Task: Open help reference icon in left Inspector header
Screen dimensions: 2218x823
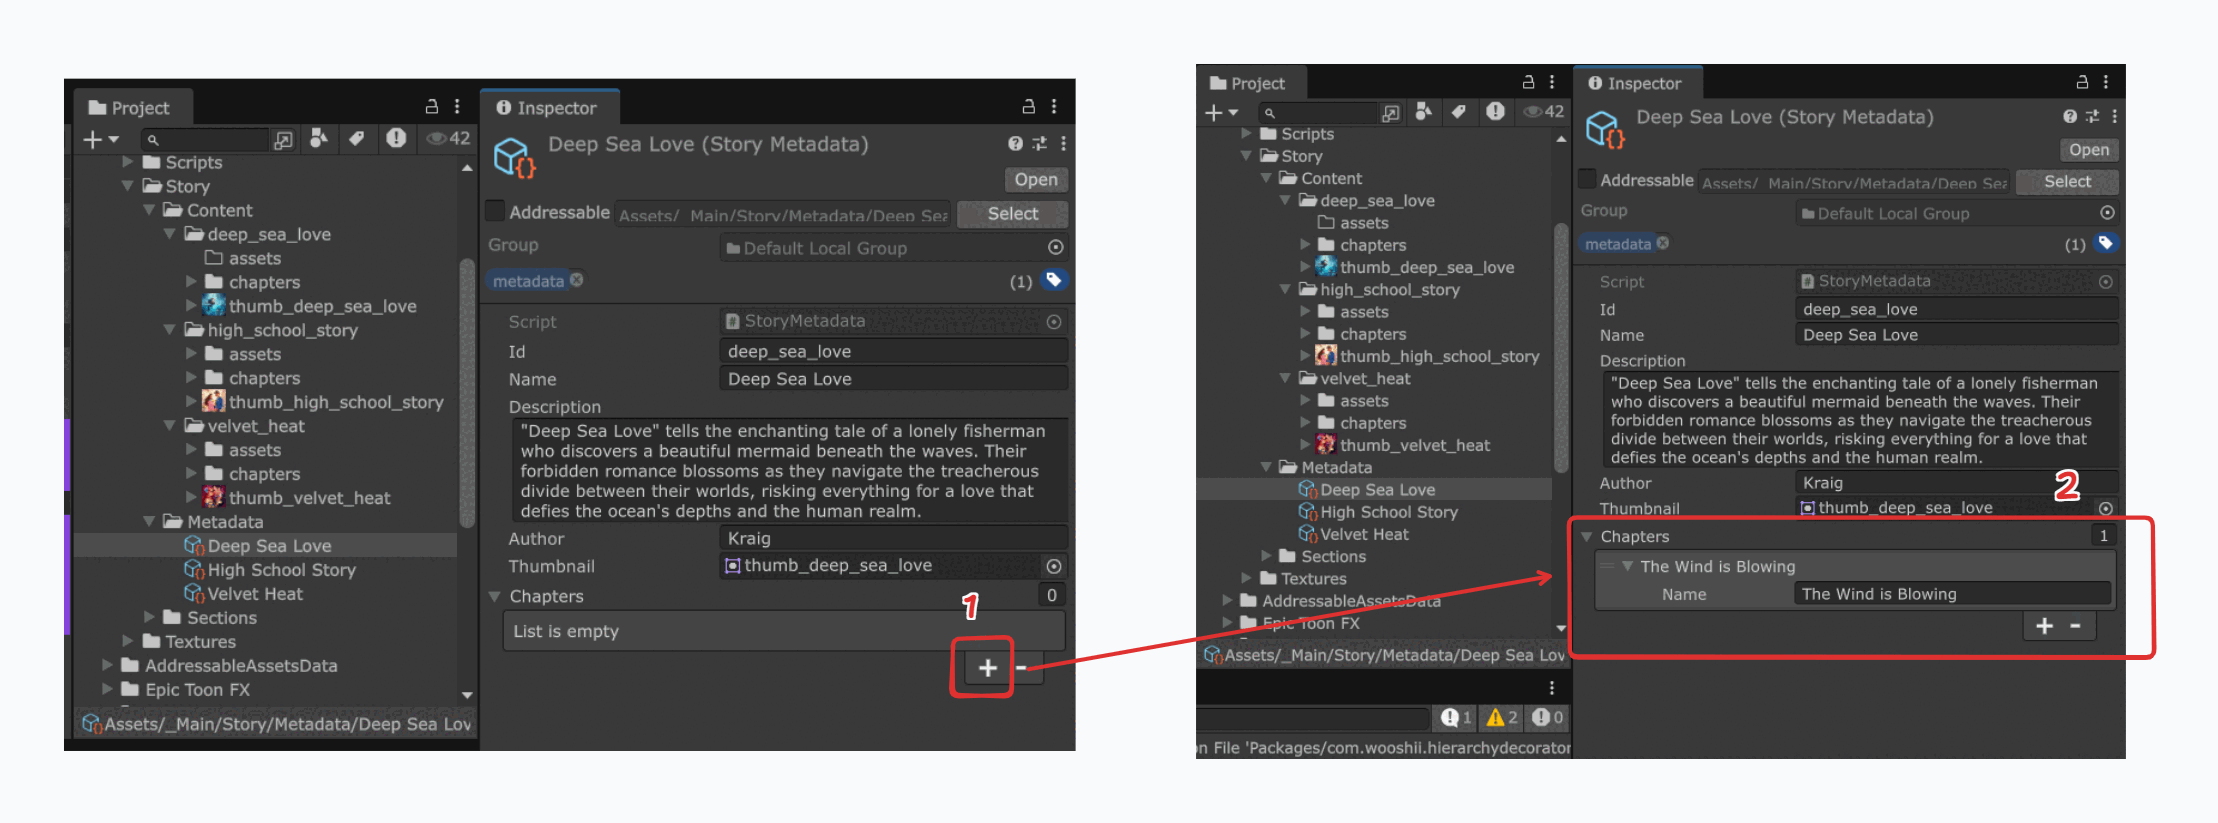Action: pos(1015,144)
